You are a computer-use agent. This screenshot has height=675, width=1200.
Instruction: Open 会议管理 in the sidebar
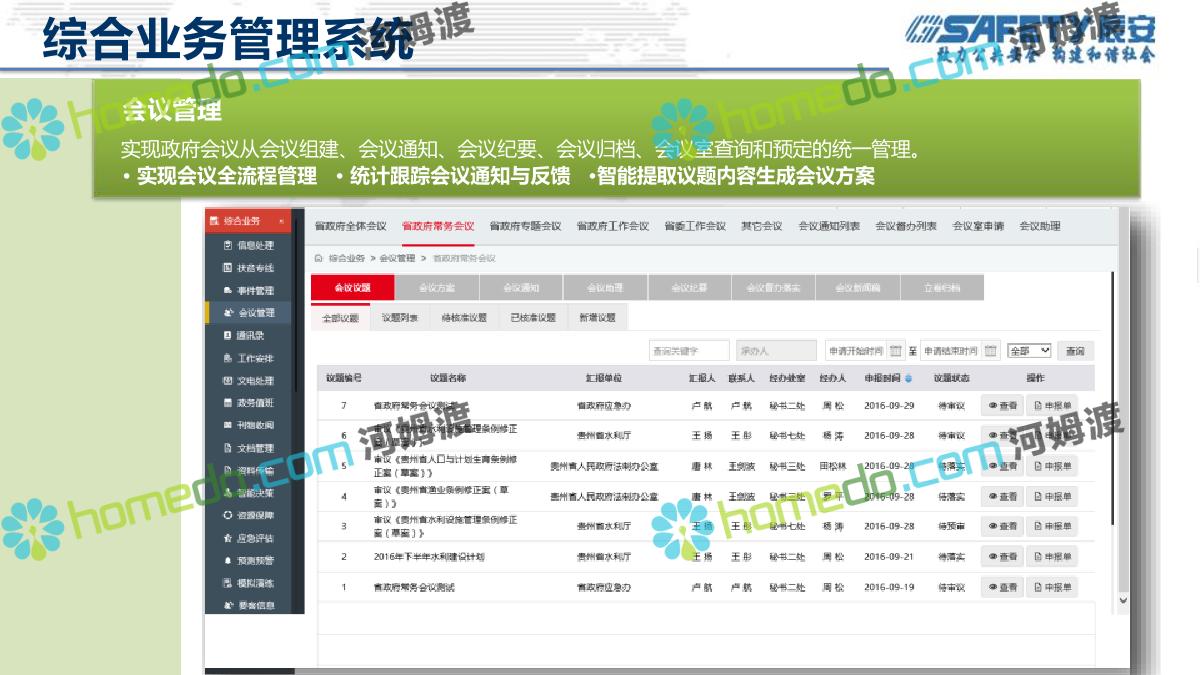[255, 313]
